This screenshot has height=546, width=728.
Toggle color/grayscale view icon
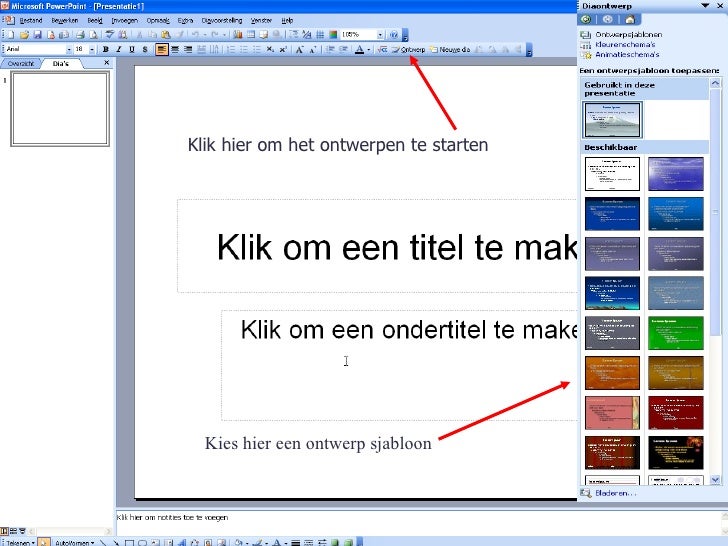(x=333, y=35)
